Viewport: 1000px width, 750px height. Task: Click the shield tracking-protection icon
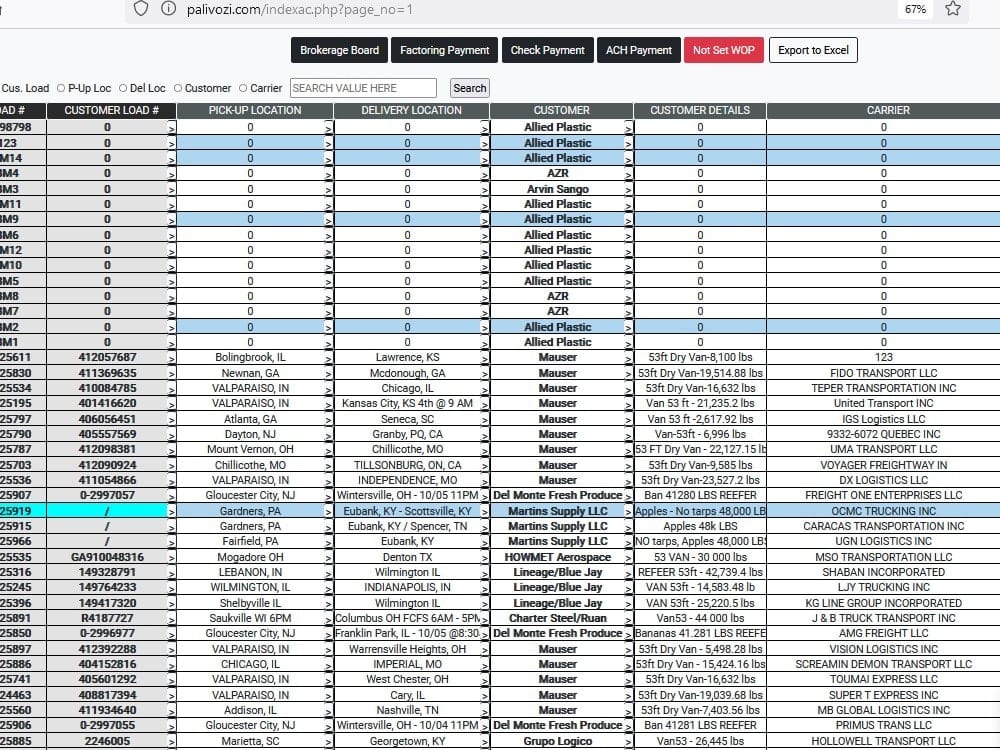(x=140, y=8)
